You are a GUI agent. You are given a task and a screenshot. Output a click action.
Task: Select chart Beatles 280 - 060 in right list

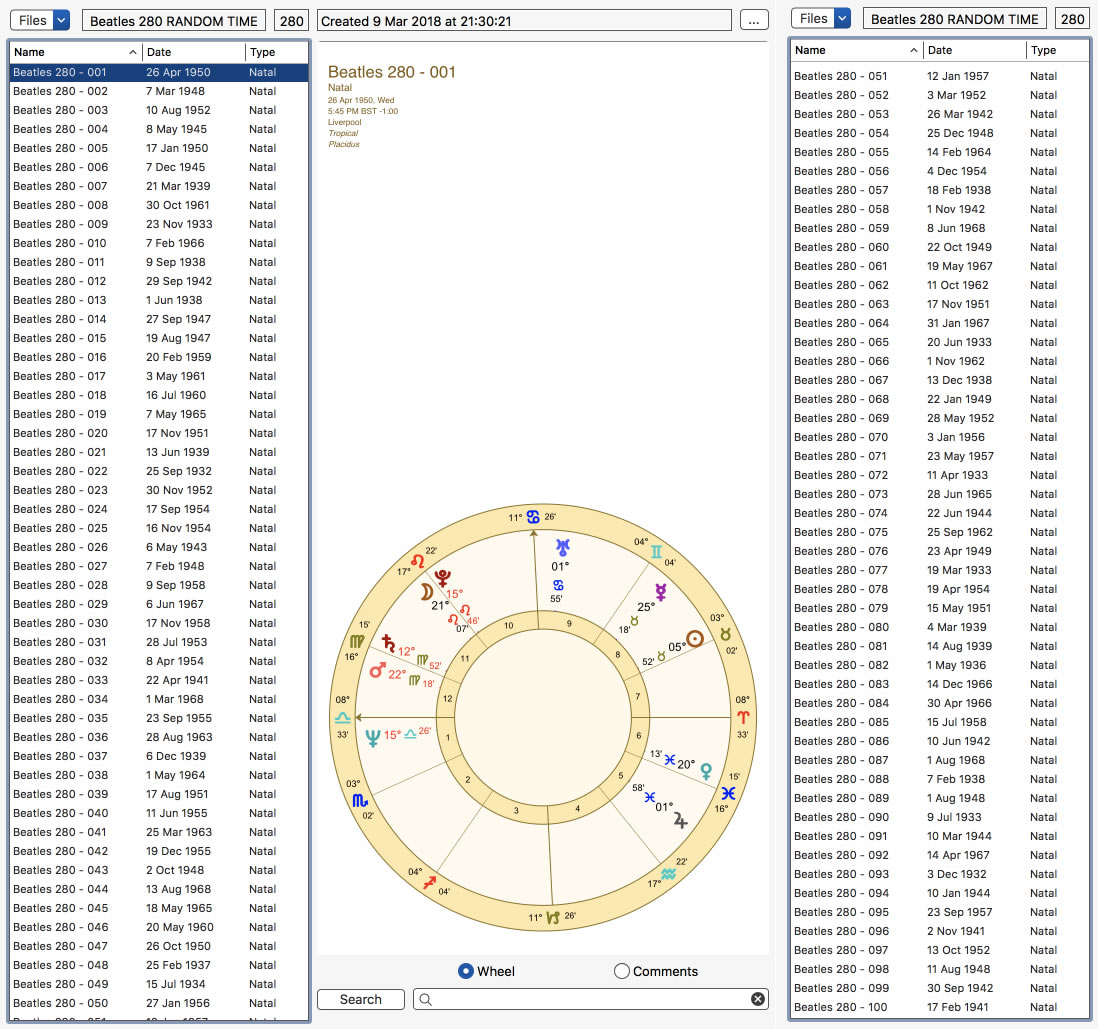point(940,247)
